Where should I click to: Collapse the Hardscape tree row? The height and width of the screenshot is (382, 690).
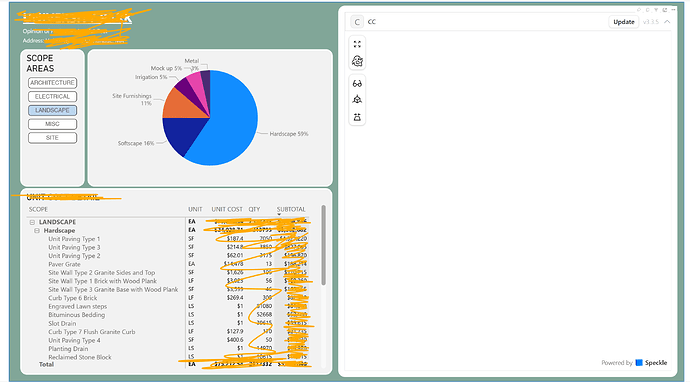point(37,231)
